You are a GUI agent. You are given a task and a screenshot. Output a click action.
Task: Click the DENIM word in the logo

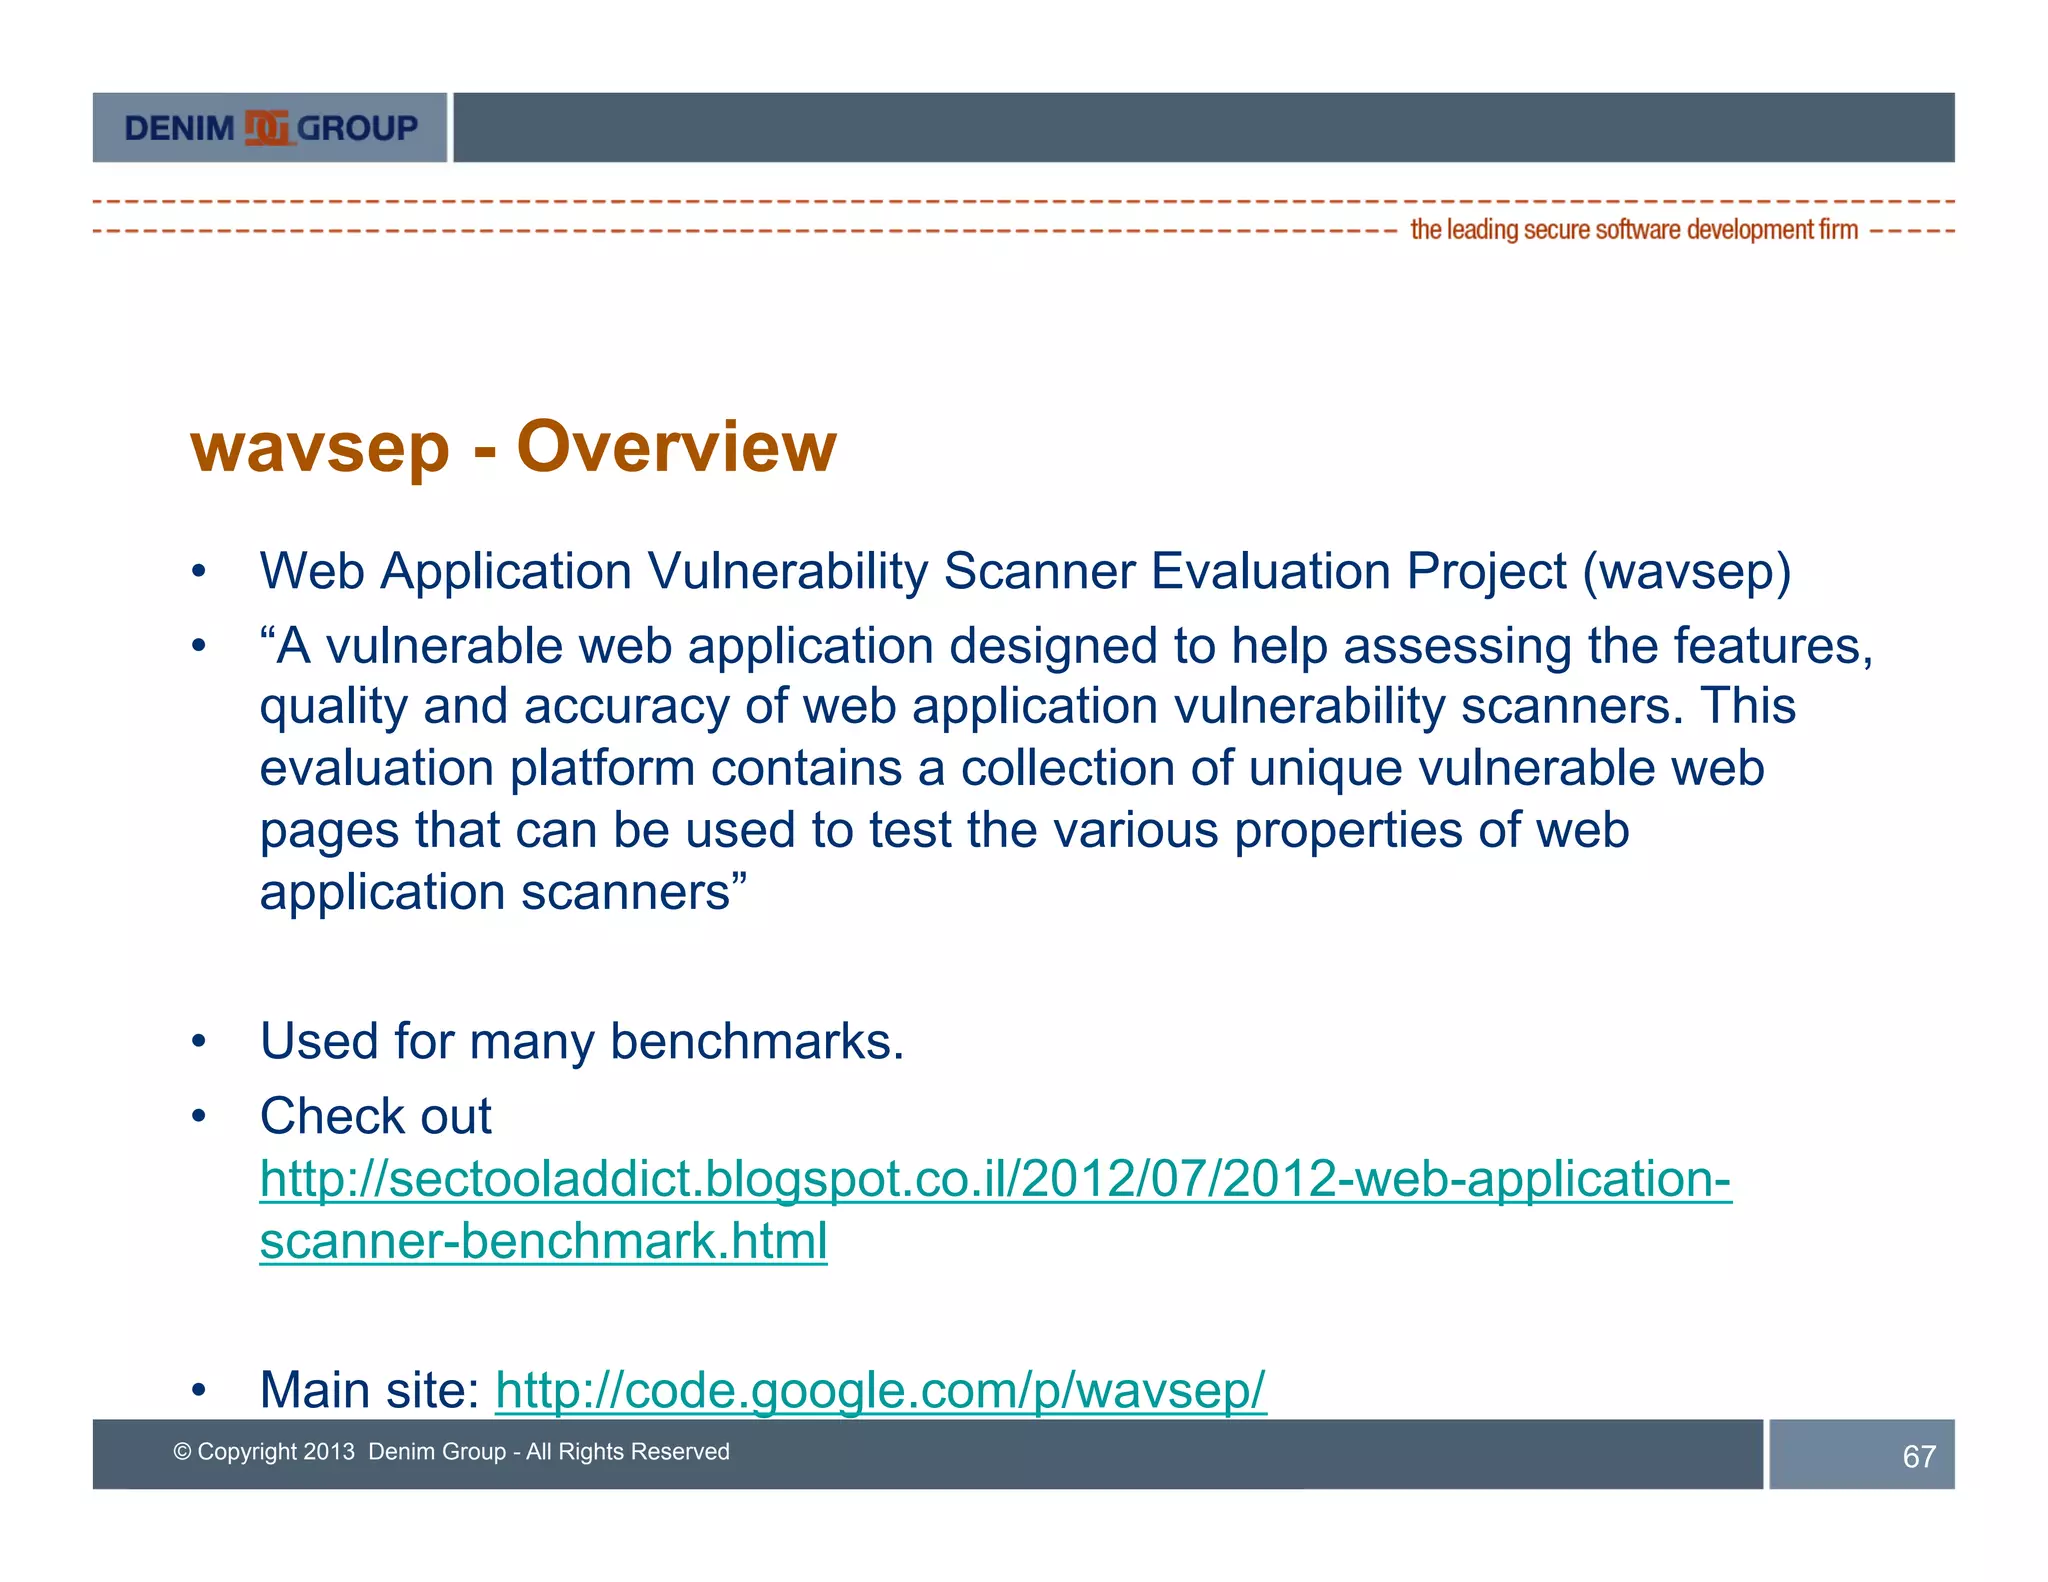click(x=179, y=128)
